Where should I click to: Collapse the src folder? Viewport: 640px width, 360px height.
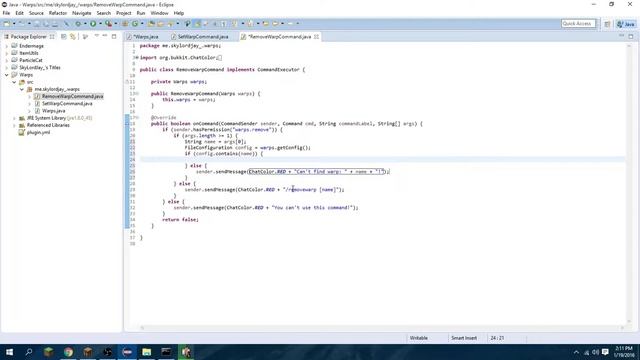[14, 82]
